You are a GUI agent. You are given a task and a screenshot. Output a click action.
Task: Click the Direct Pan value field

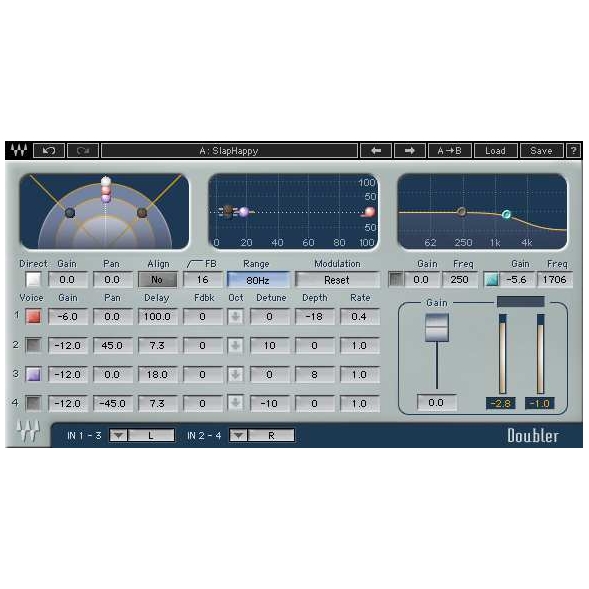(112, 279)
